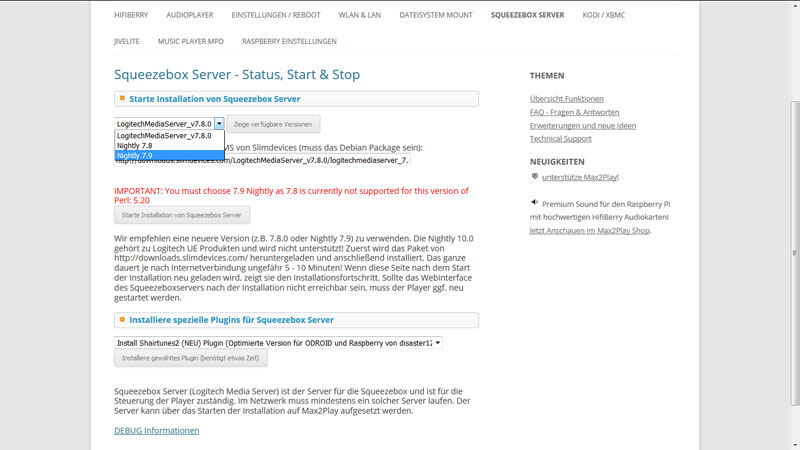Open FAQ - Fragen & Antworten link
Image resolution: width=800 pixels, height=450 pixels.
pyautogui.click(x=574, y=112)
